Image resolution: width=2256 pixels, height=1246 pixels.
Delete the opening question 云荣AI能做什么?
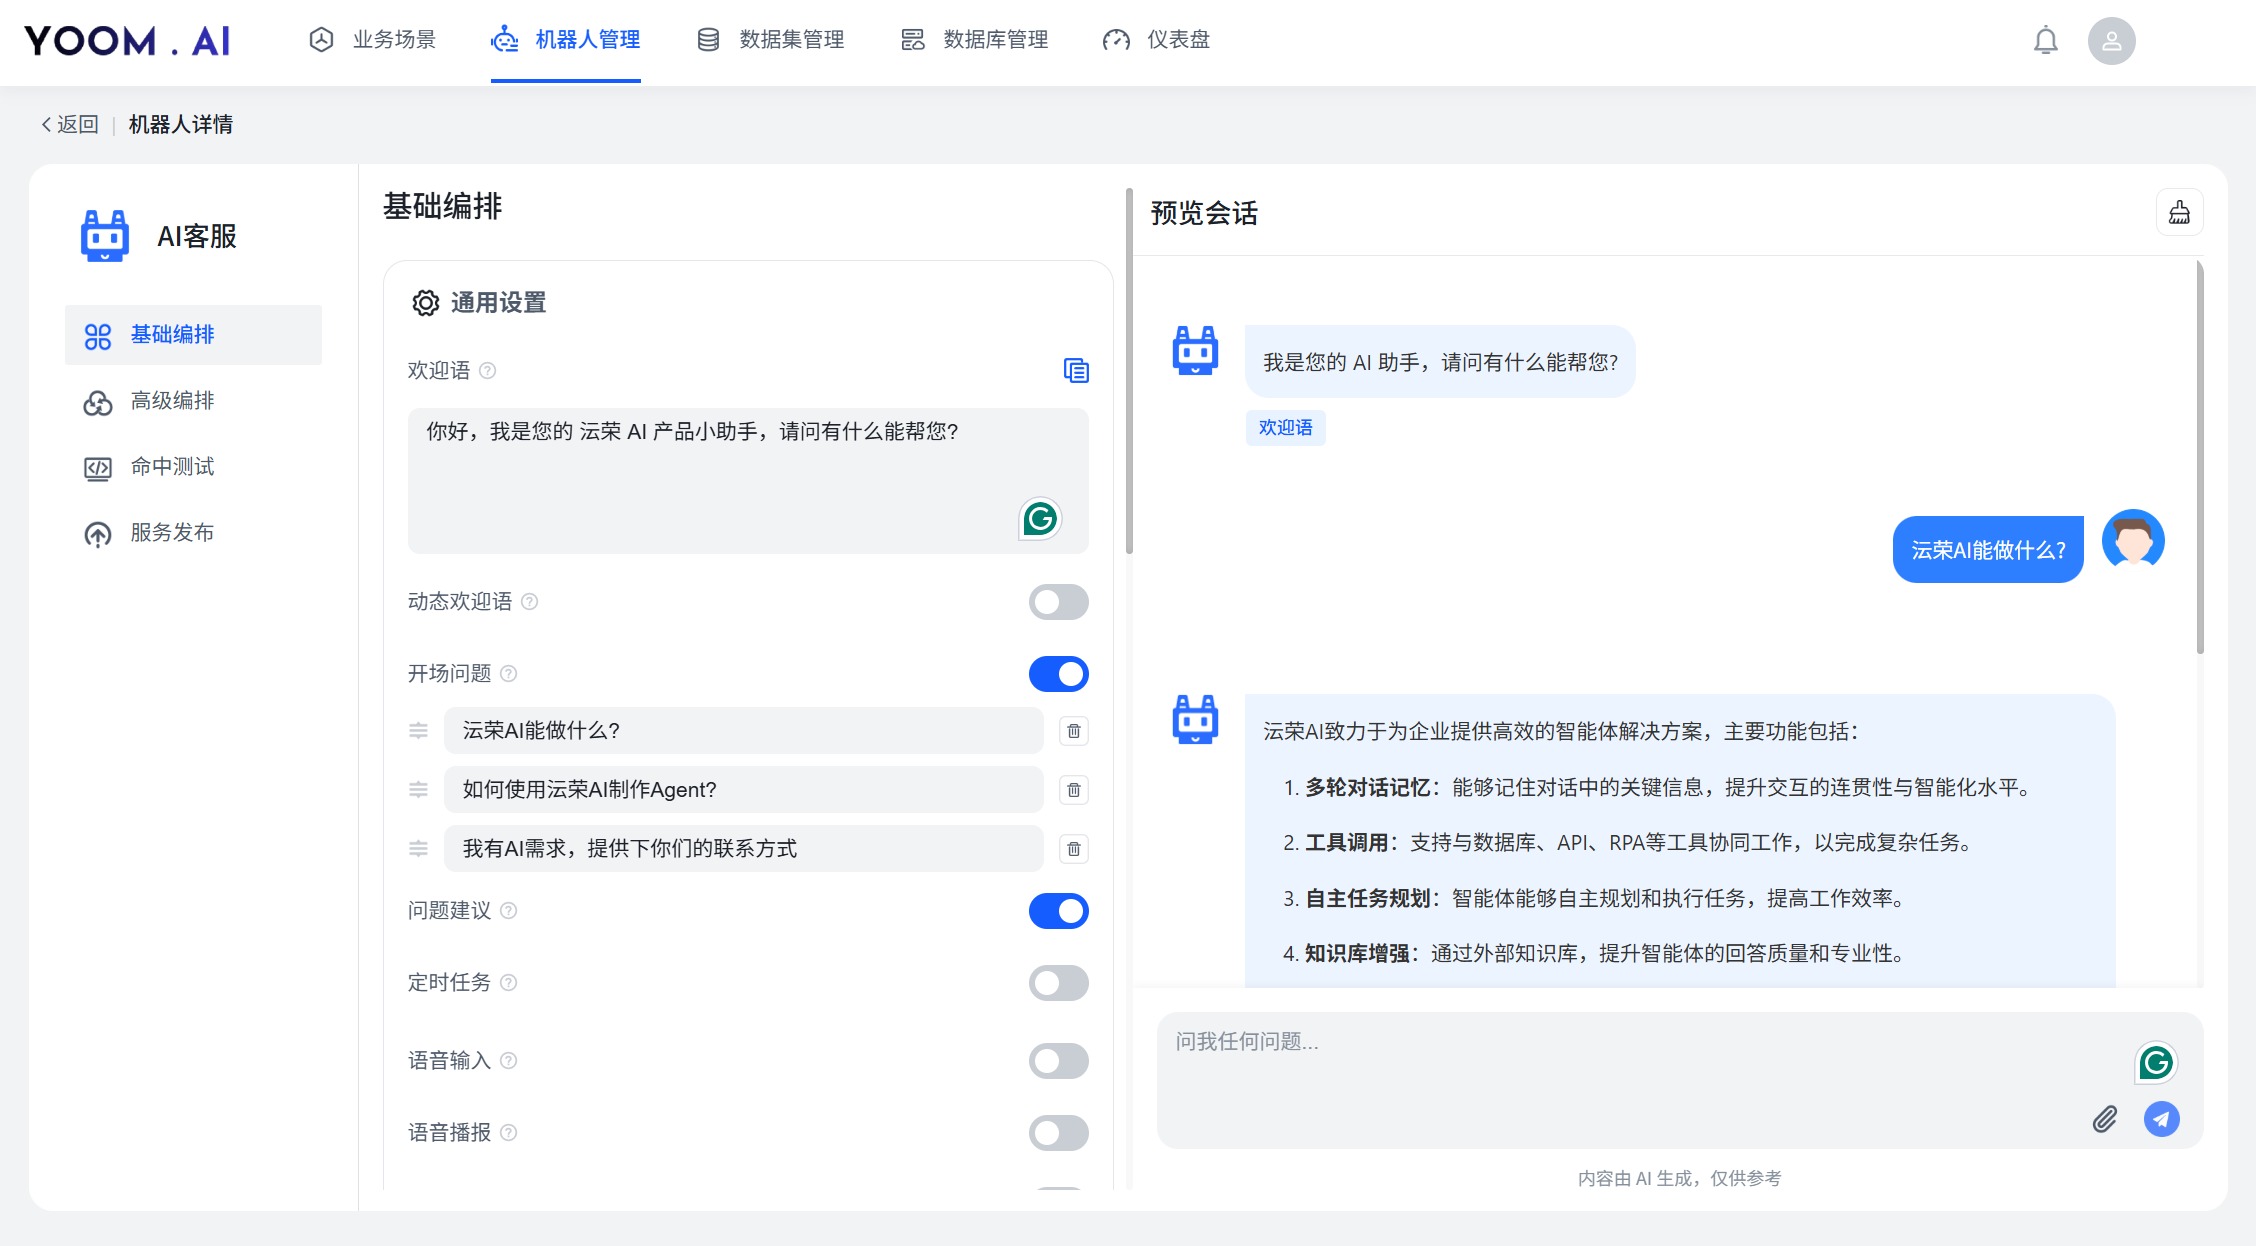click(1074, 731)
